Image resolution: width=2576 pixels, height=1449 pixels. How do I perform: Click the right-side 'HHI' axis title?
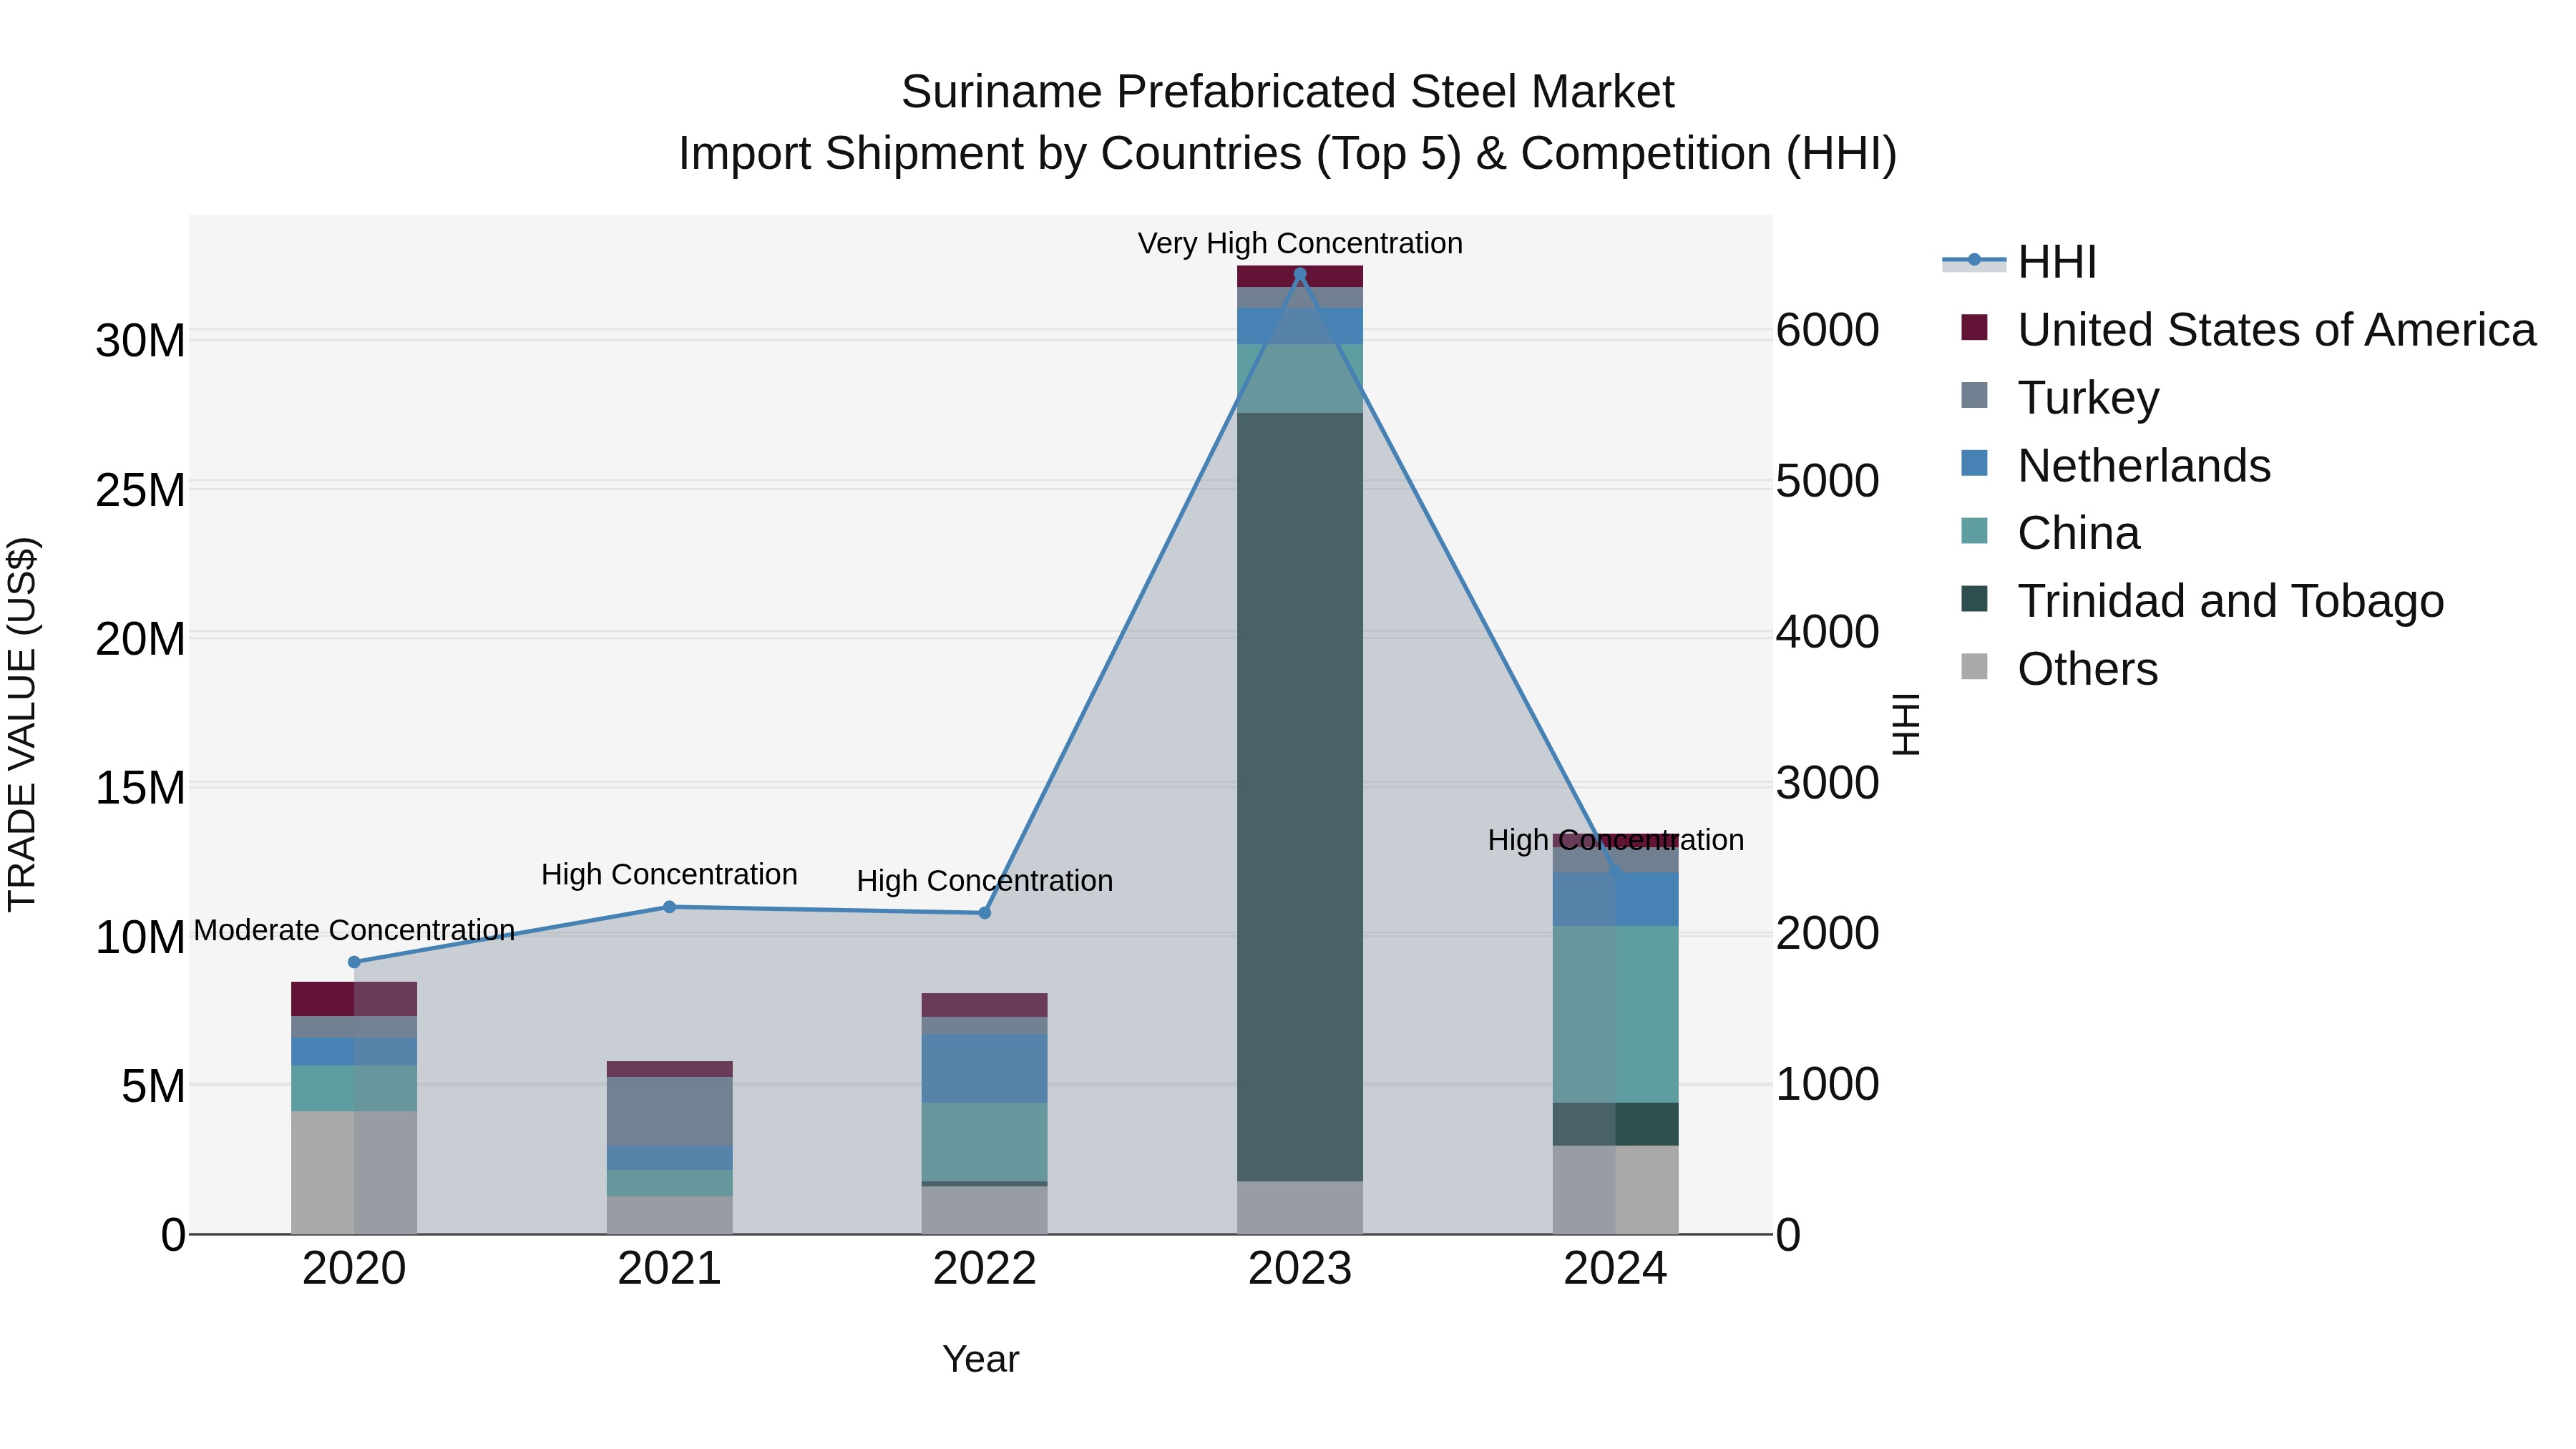pyautogui.click(x=1906, y=724)
